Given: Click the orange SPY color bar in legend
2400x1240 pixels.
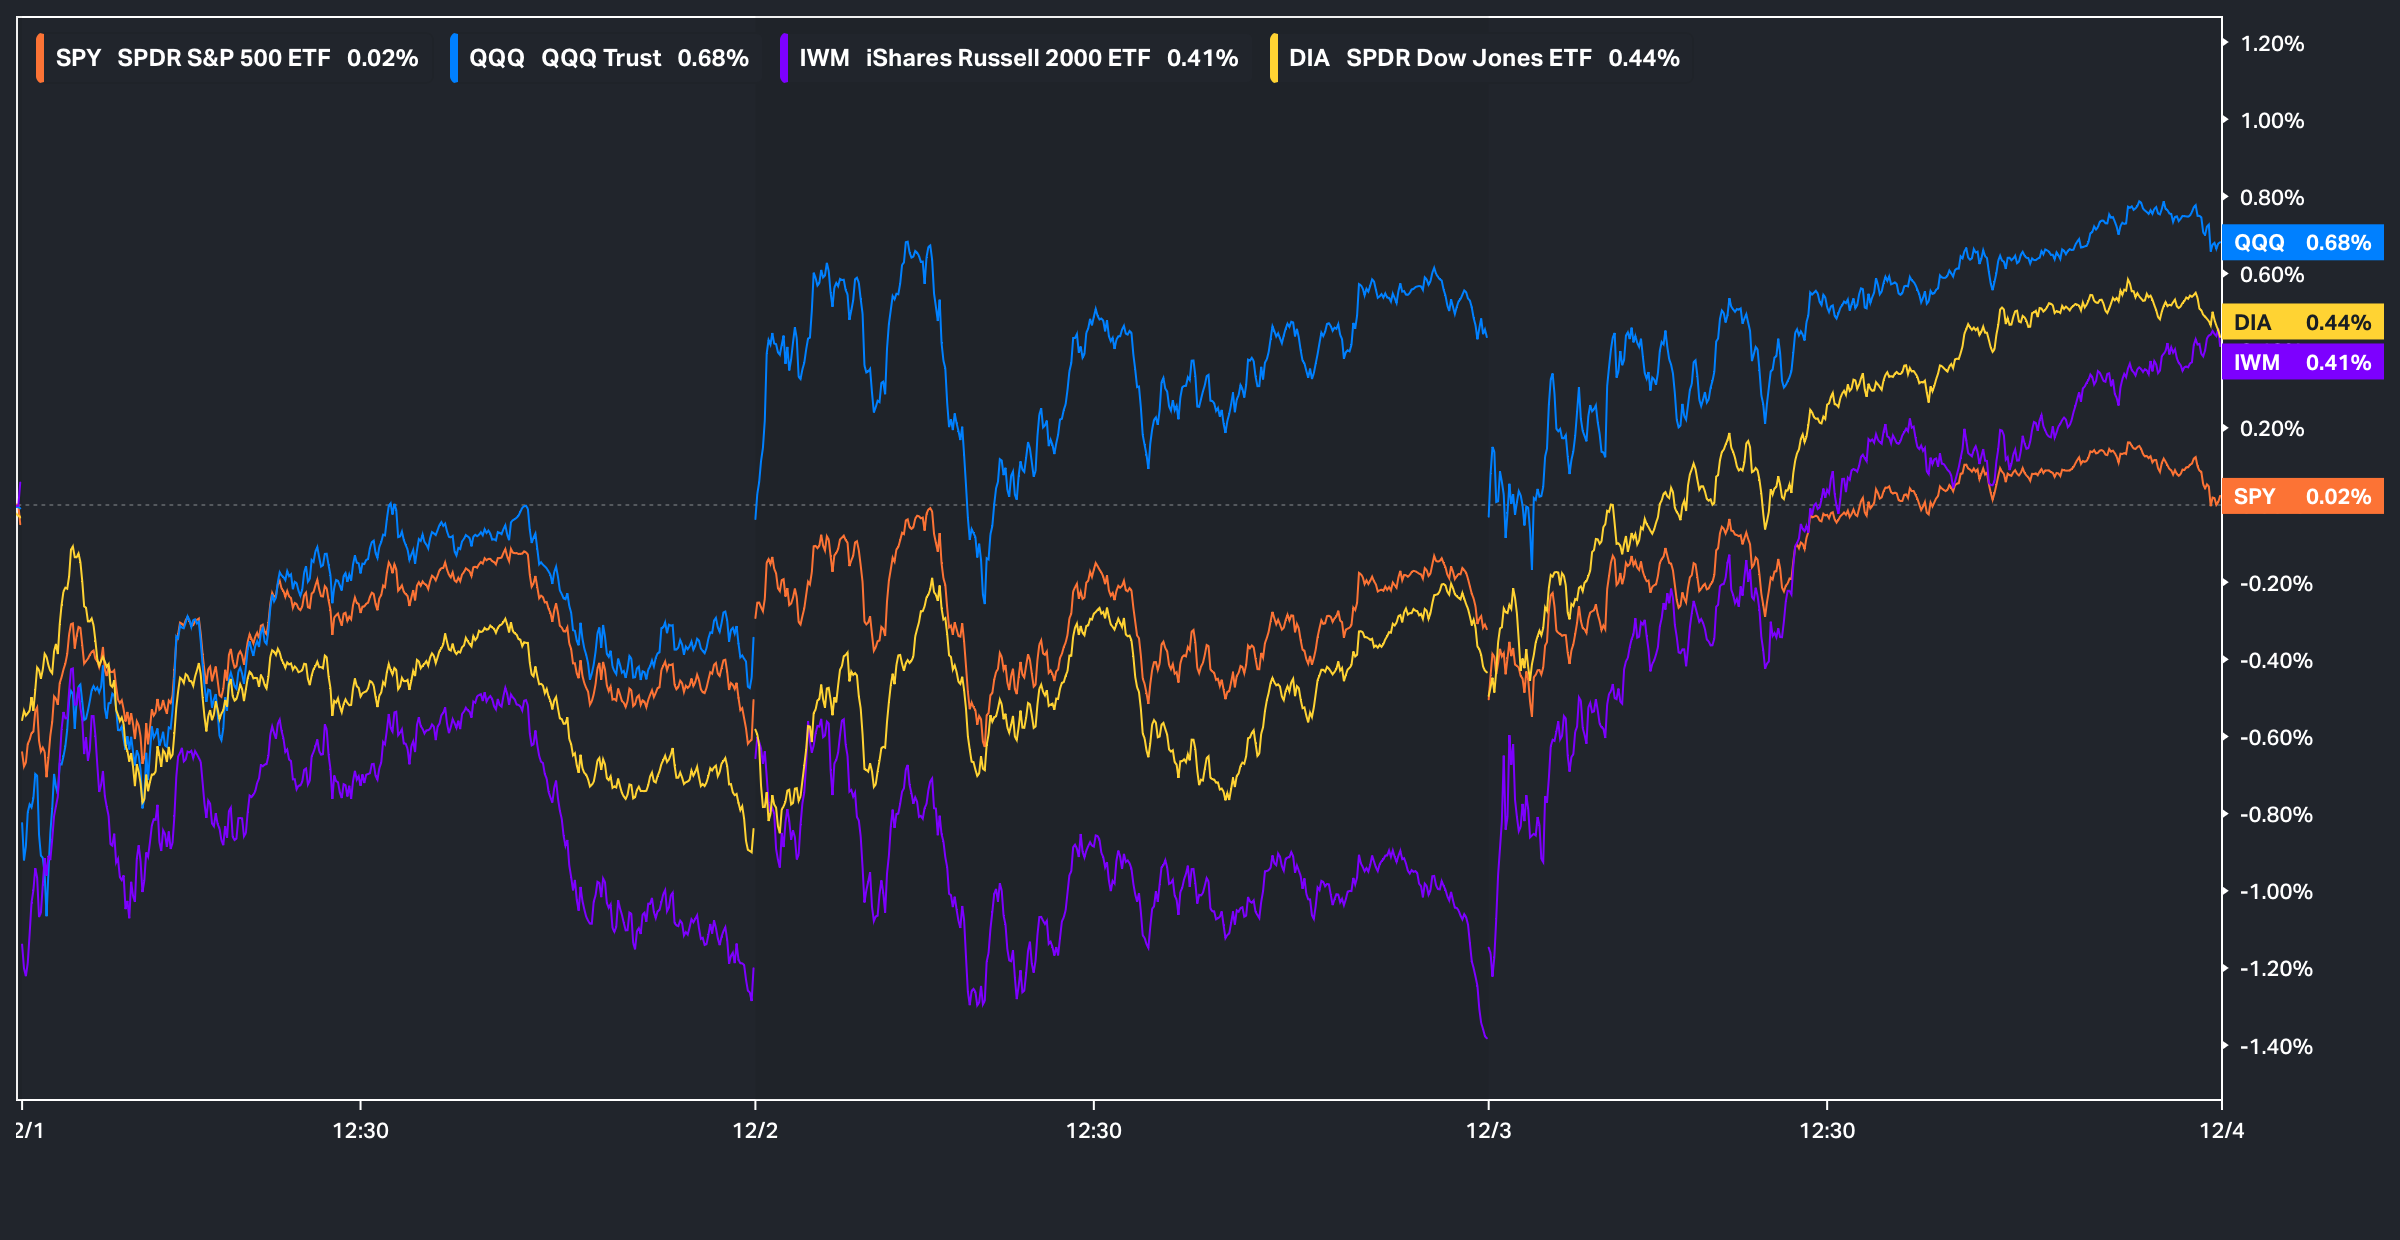Looking at the screenshot, I should click(x=40, y=58).
